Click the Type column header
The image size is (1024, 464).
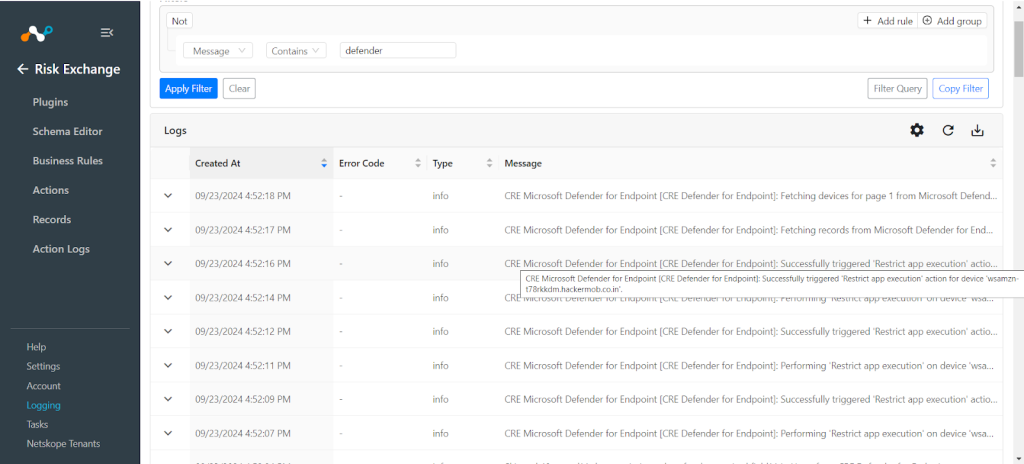tap(462, 163)
